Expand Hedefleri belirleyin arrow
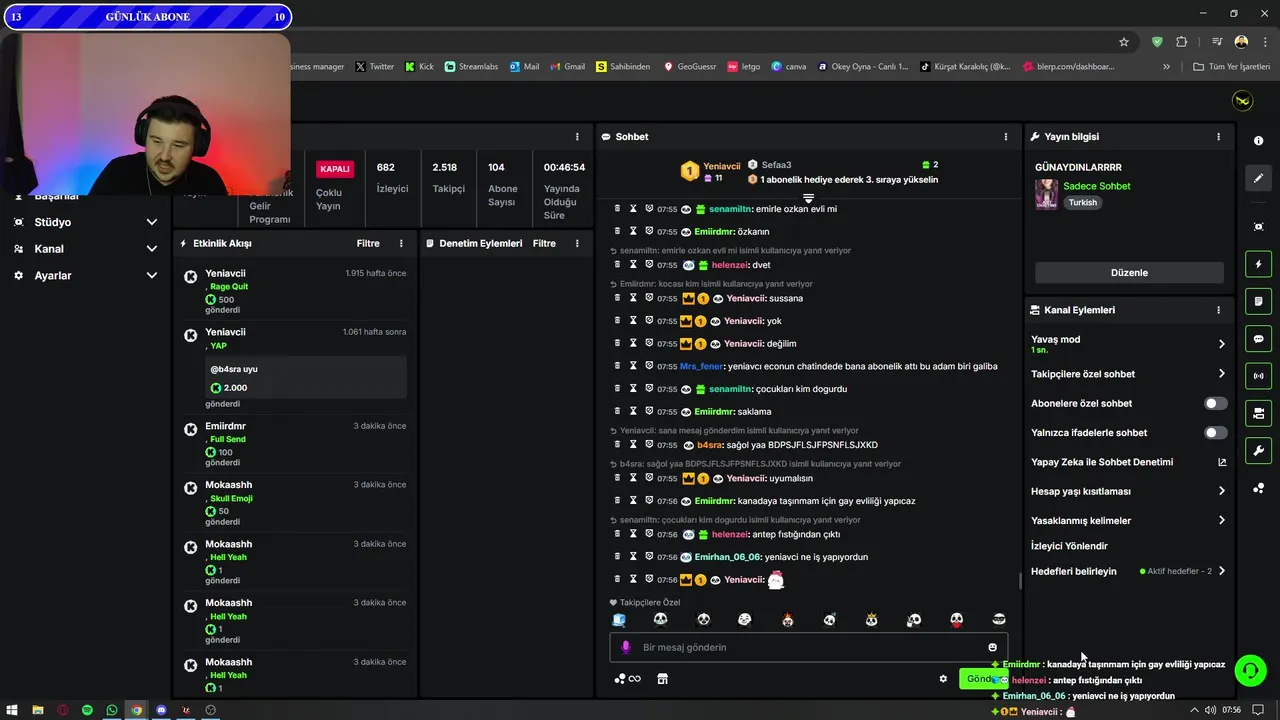This screenshot has width=1280, height=720. pyautogui.click(x=1221, y=571)
